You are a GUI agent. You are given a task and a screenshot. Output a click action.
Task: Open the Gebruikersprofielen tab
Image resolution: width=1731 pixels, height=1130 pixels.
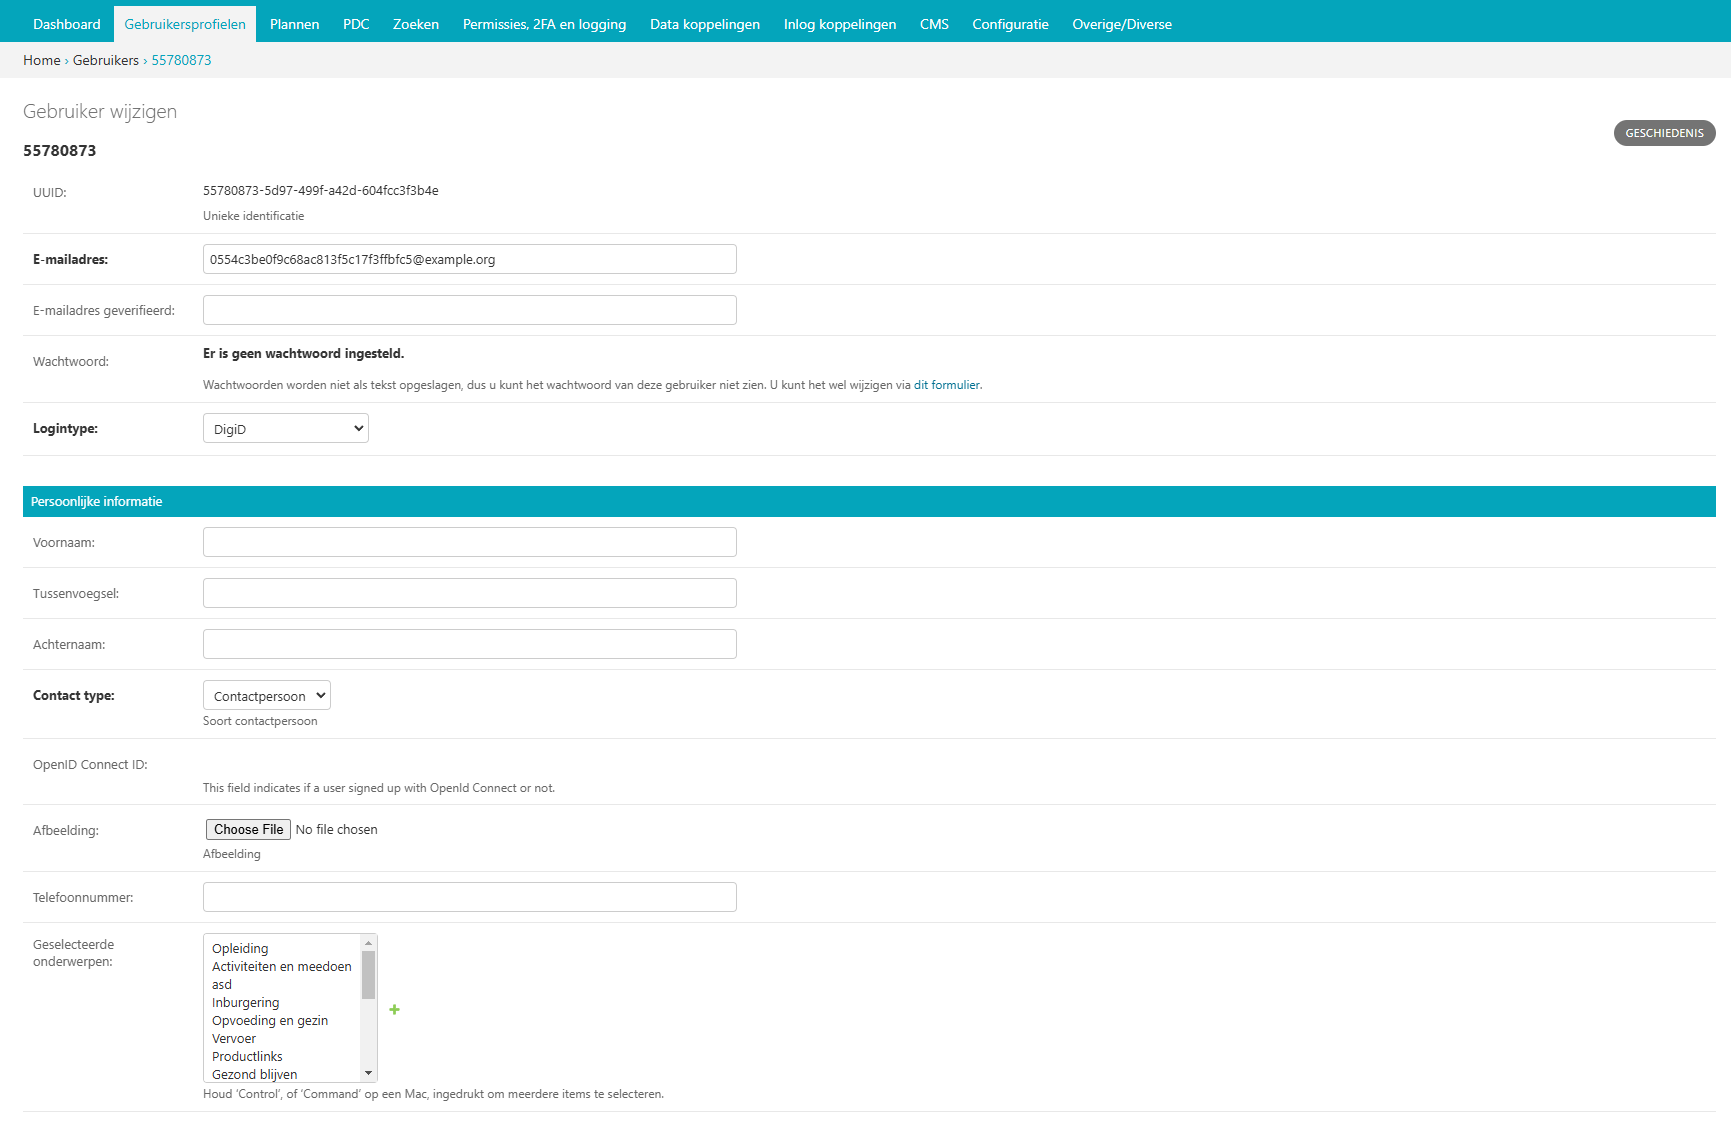pyautogui.click(x=185, y=24)
